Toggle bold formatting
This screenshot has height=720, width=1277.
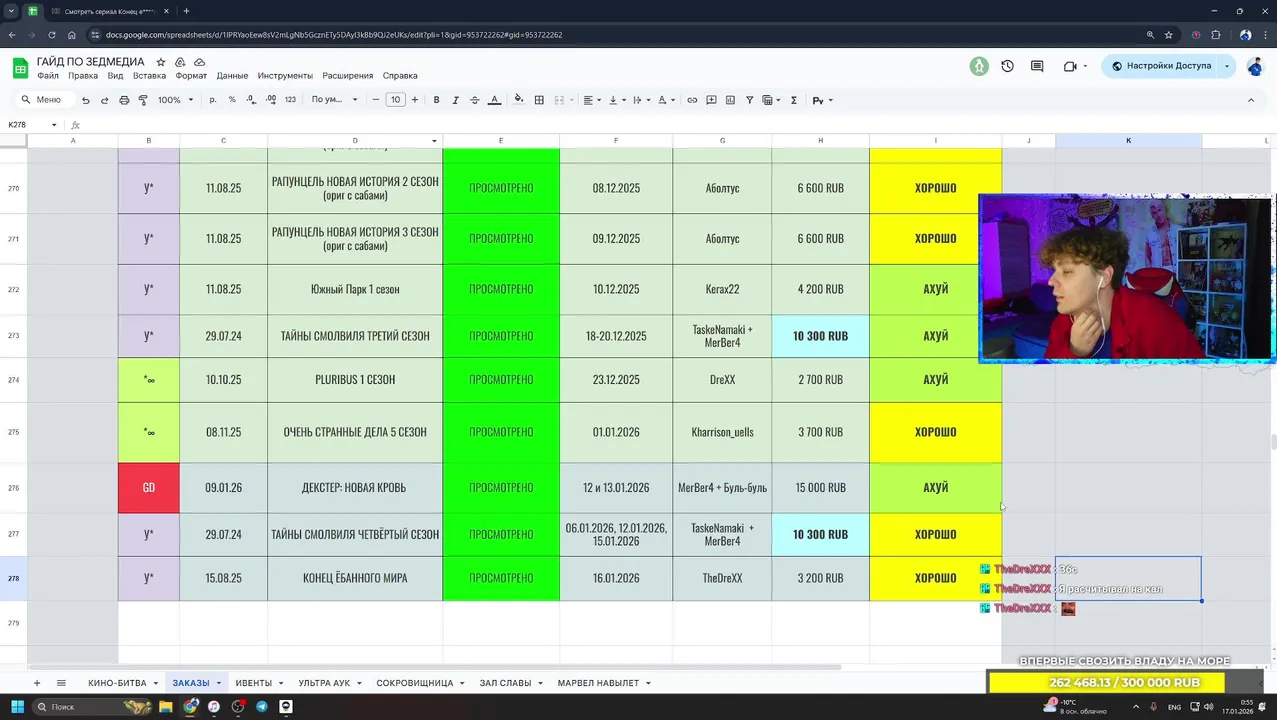[436, 100]
